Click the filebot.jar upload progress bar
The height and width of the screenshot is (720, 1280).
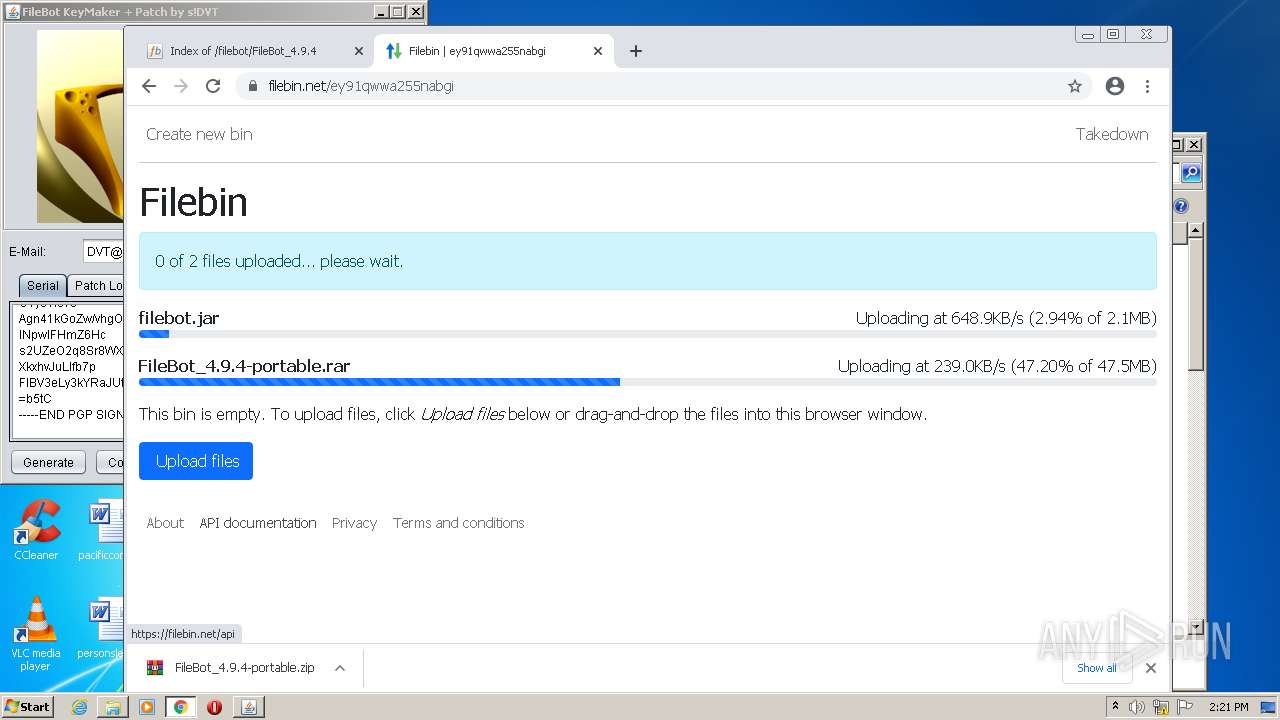[x=648, y=334]
